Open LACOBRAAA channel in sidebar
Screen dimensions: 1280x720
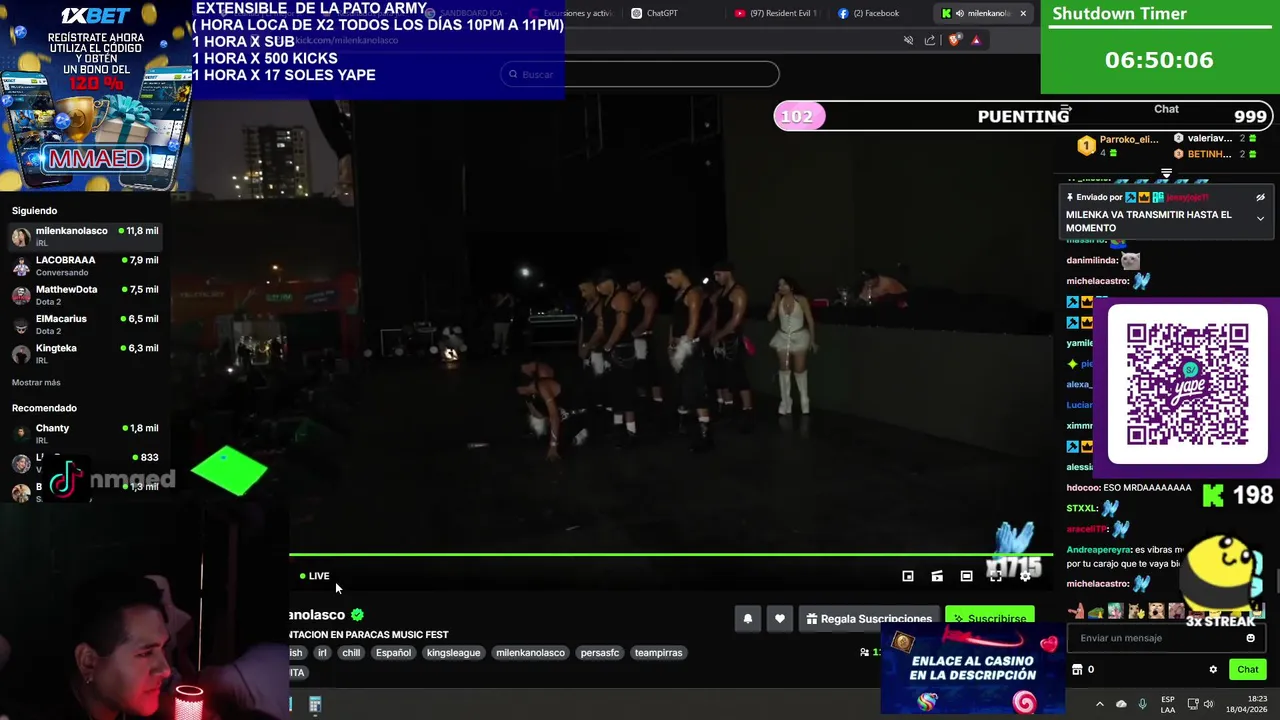(x=85, y=265)
